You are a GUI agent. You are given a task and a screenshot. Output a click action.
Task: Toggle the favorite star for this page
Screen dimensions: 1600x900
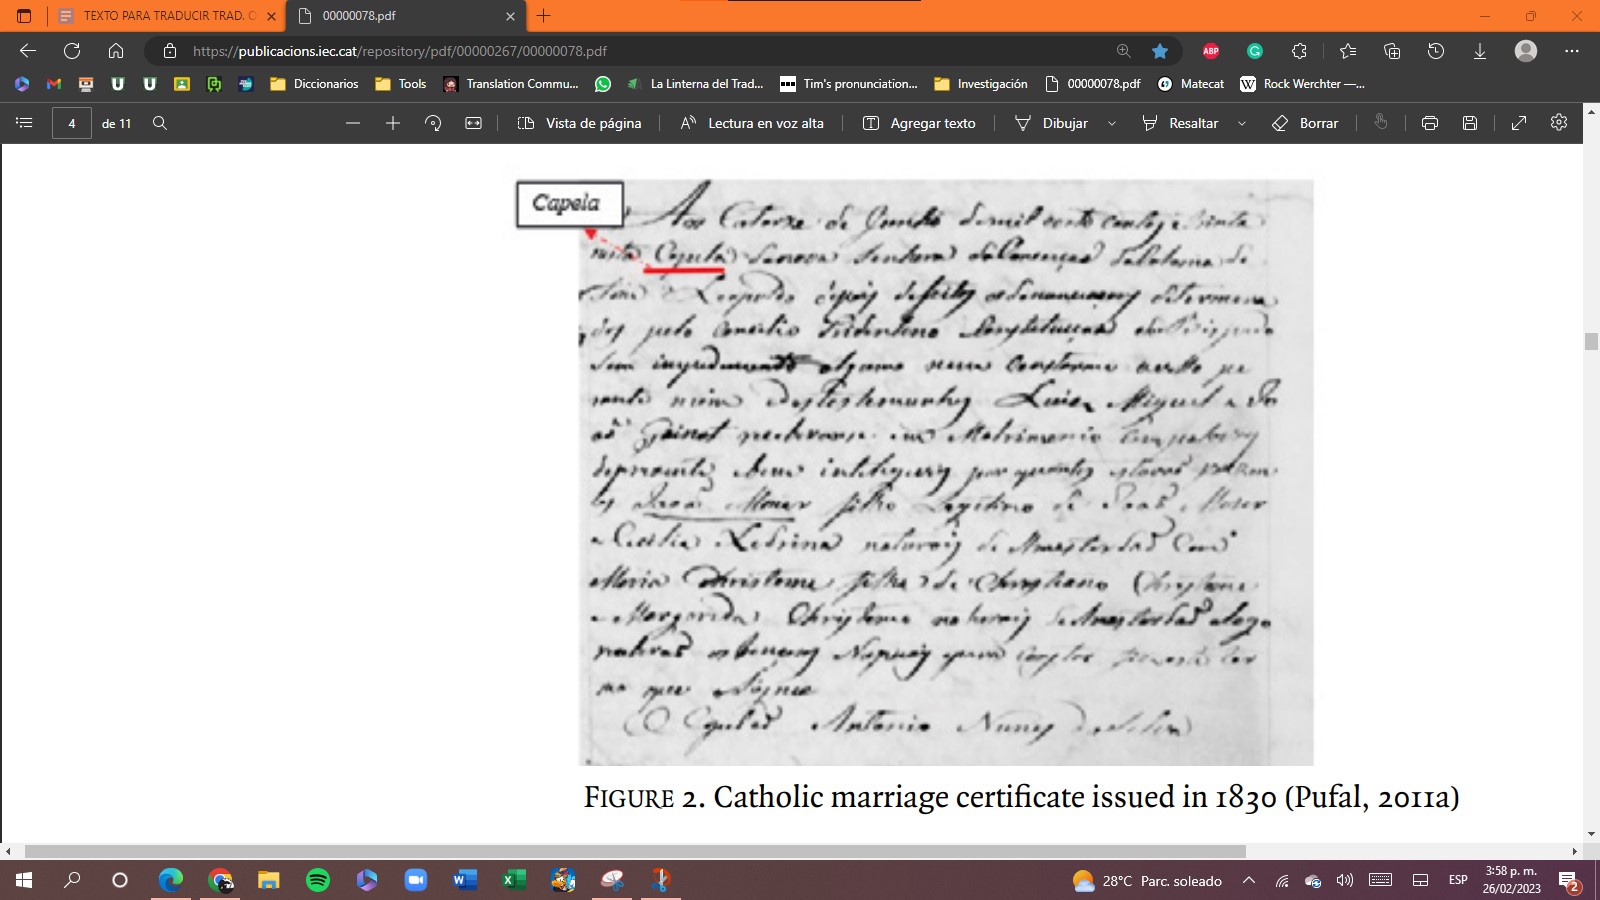point(1160,51)
